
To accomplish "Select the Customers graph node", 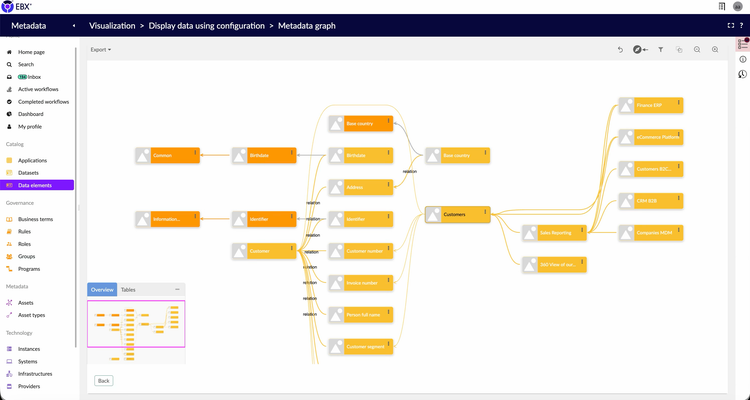I will click(458, 215).
